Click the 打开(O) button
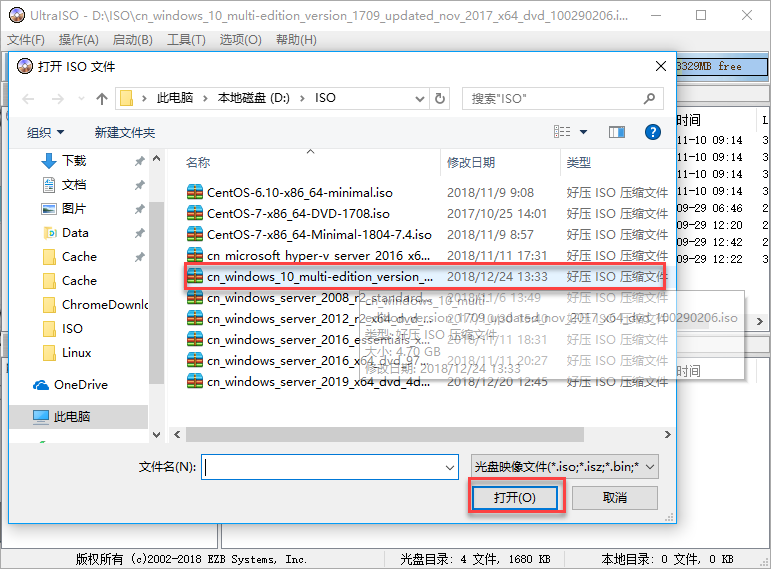 tap(514, 498)
